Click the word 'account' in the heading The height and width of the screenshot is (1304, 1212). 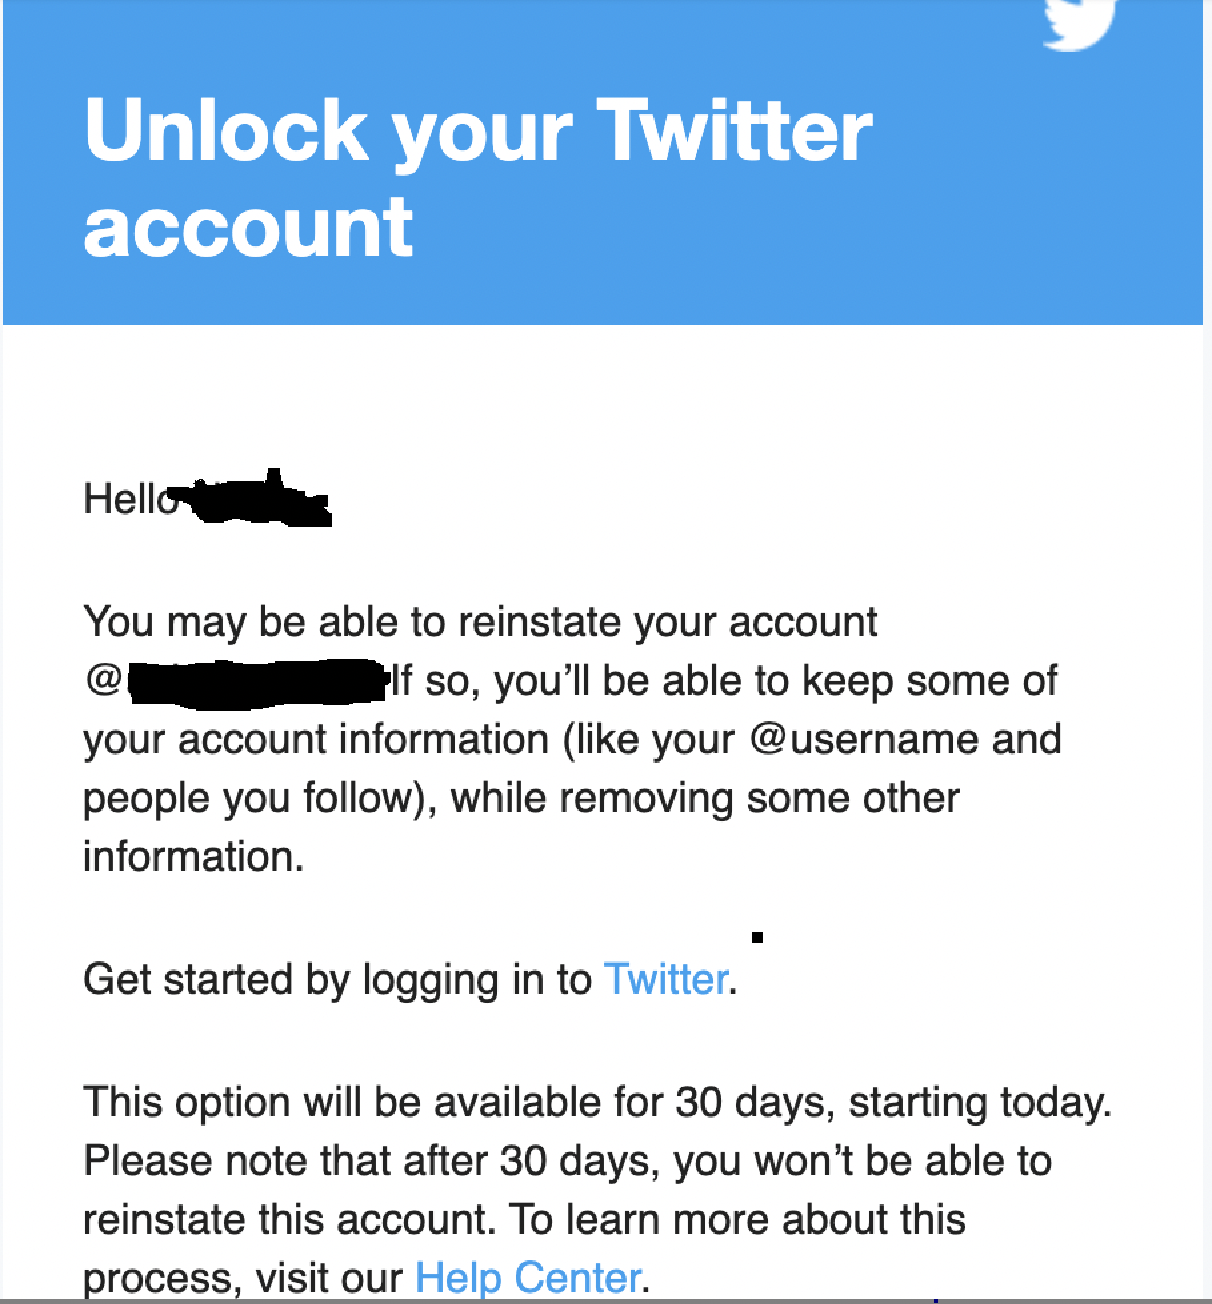[248, 228]
